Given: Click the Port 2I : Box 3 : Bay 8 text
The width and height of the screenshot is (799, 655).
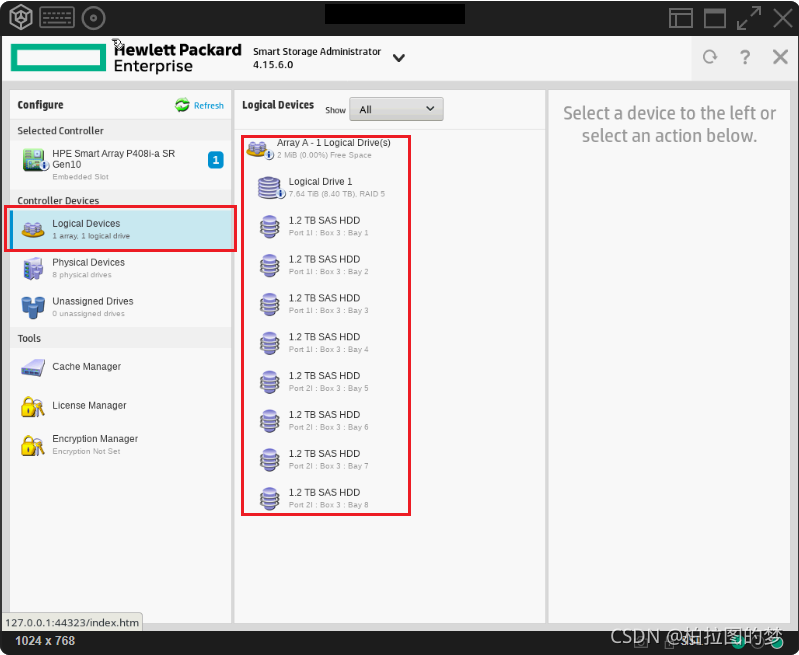Looking at the screenshot, I should pyautogui.click(x=328, y=505).
